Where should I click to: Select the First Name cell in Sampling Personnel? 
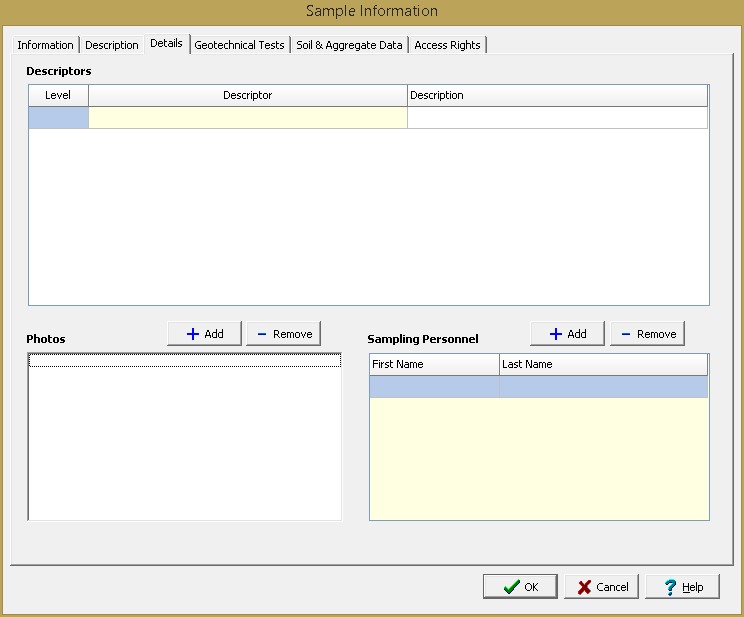tap(434, 387)
